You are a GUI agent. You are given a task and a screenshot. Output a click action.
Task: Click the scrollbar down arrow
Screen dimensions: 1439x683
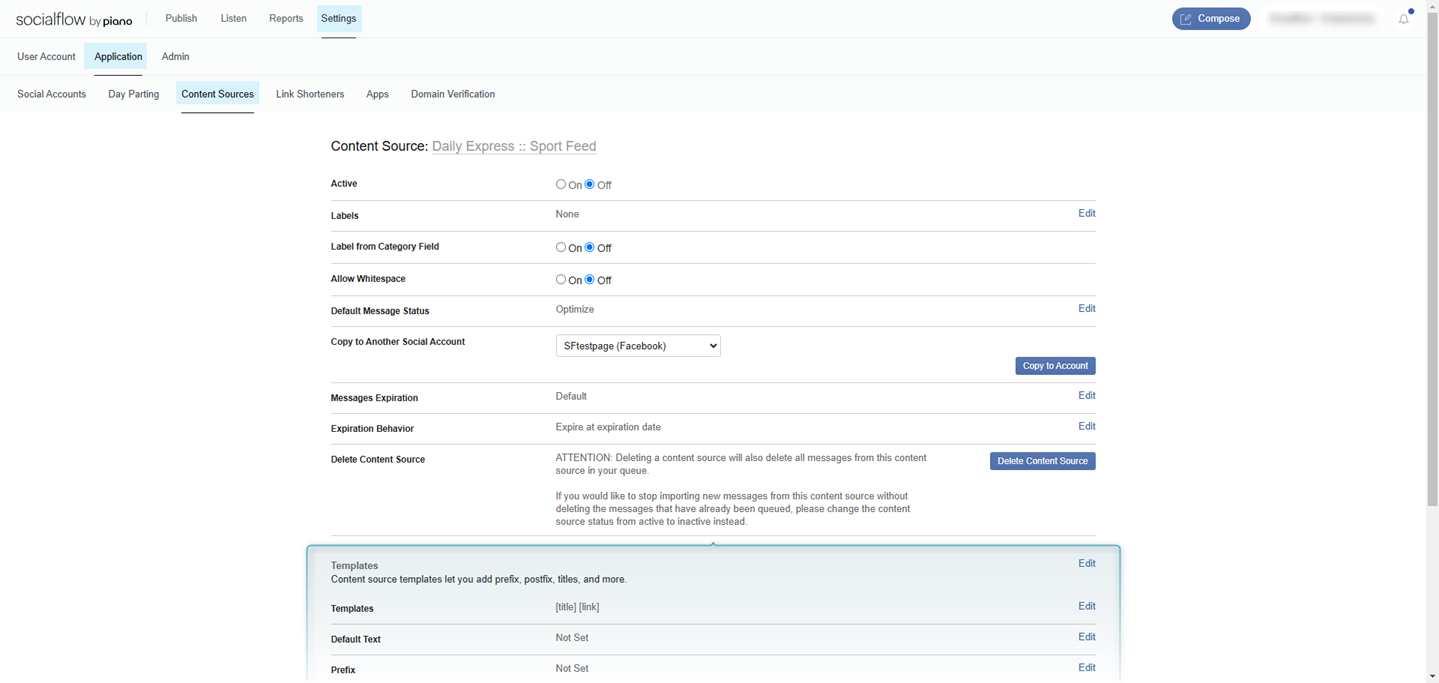tap(1432, 676)
